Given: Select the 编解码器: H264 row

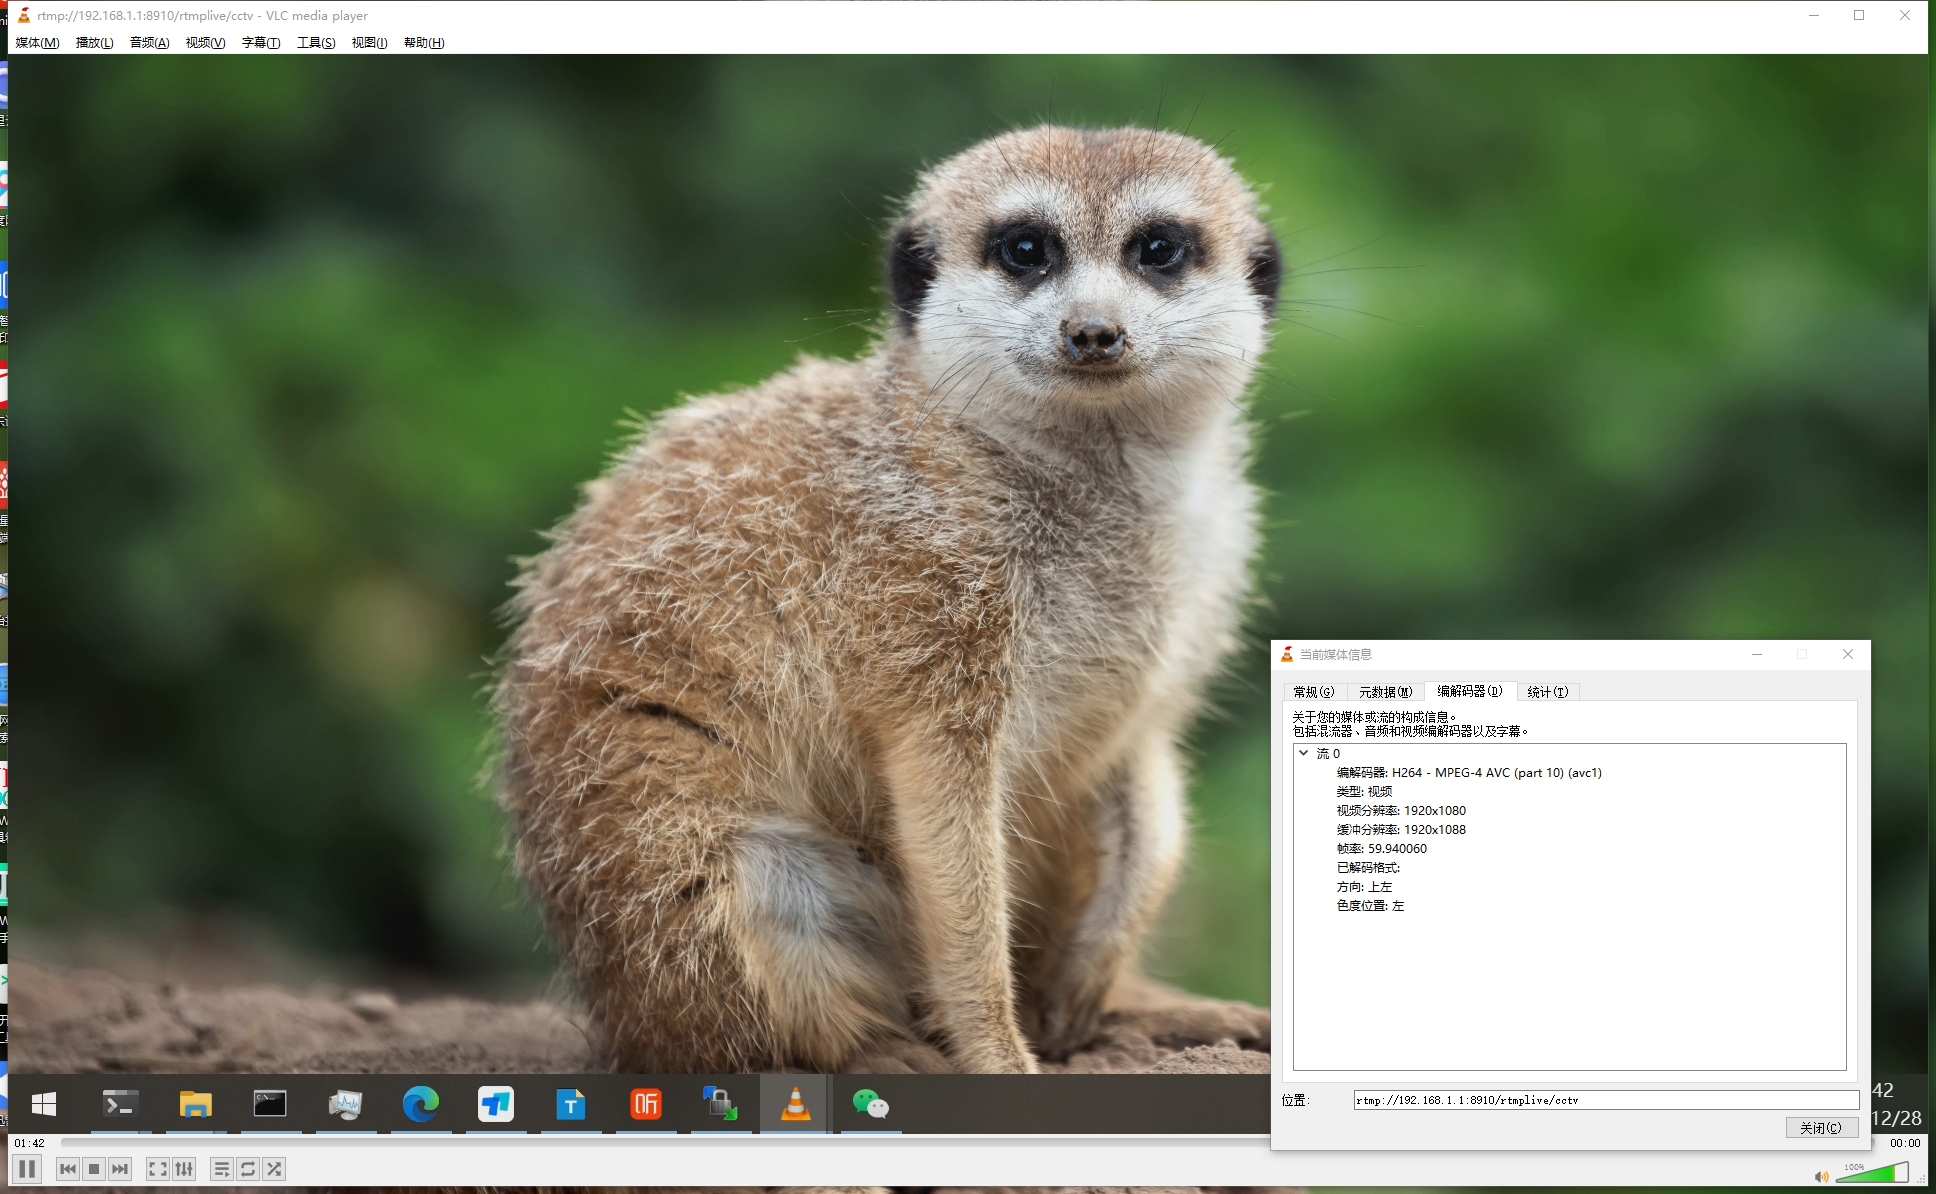Looking at the screenshot, I should click(x=1469, y=772).
